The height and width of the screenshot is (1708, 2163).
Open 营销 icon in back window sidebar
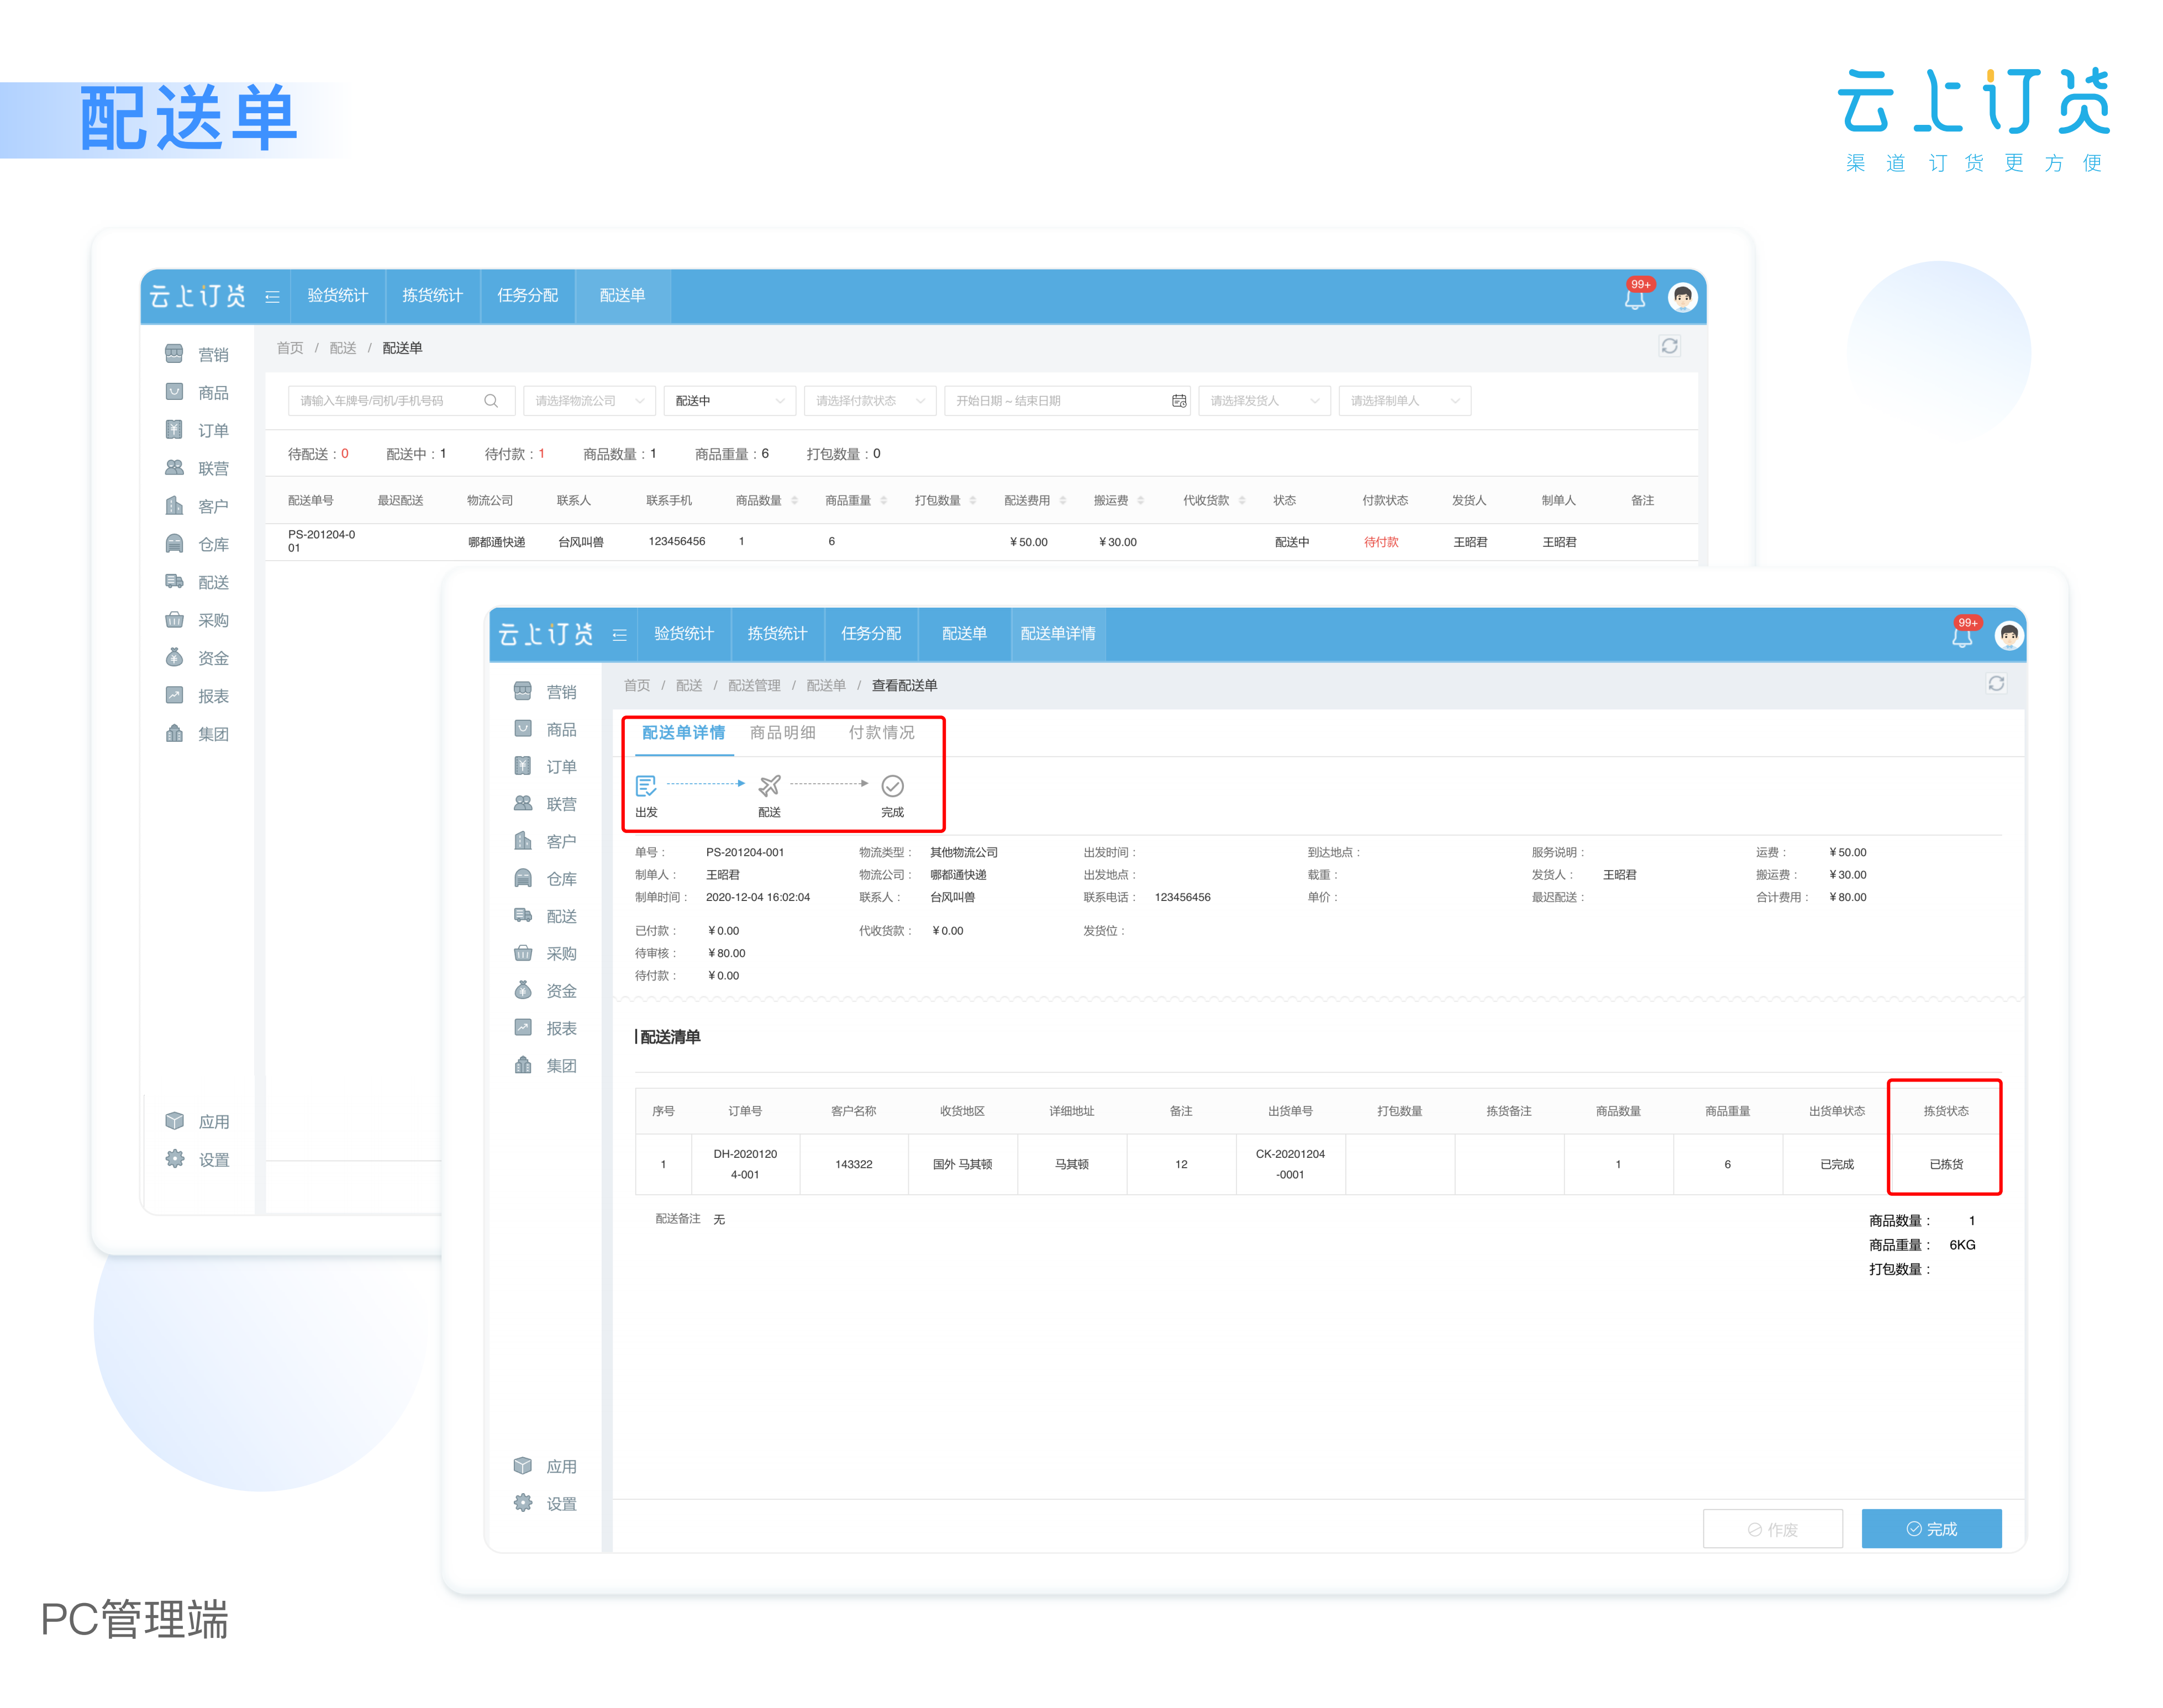174,354
